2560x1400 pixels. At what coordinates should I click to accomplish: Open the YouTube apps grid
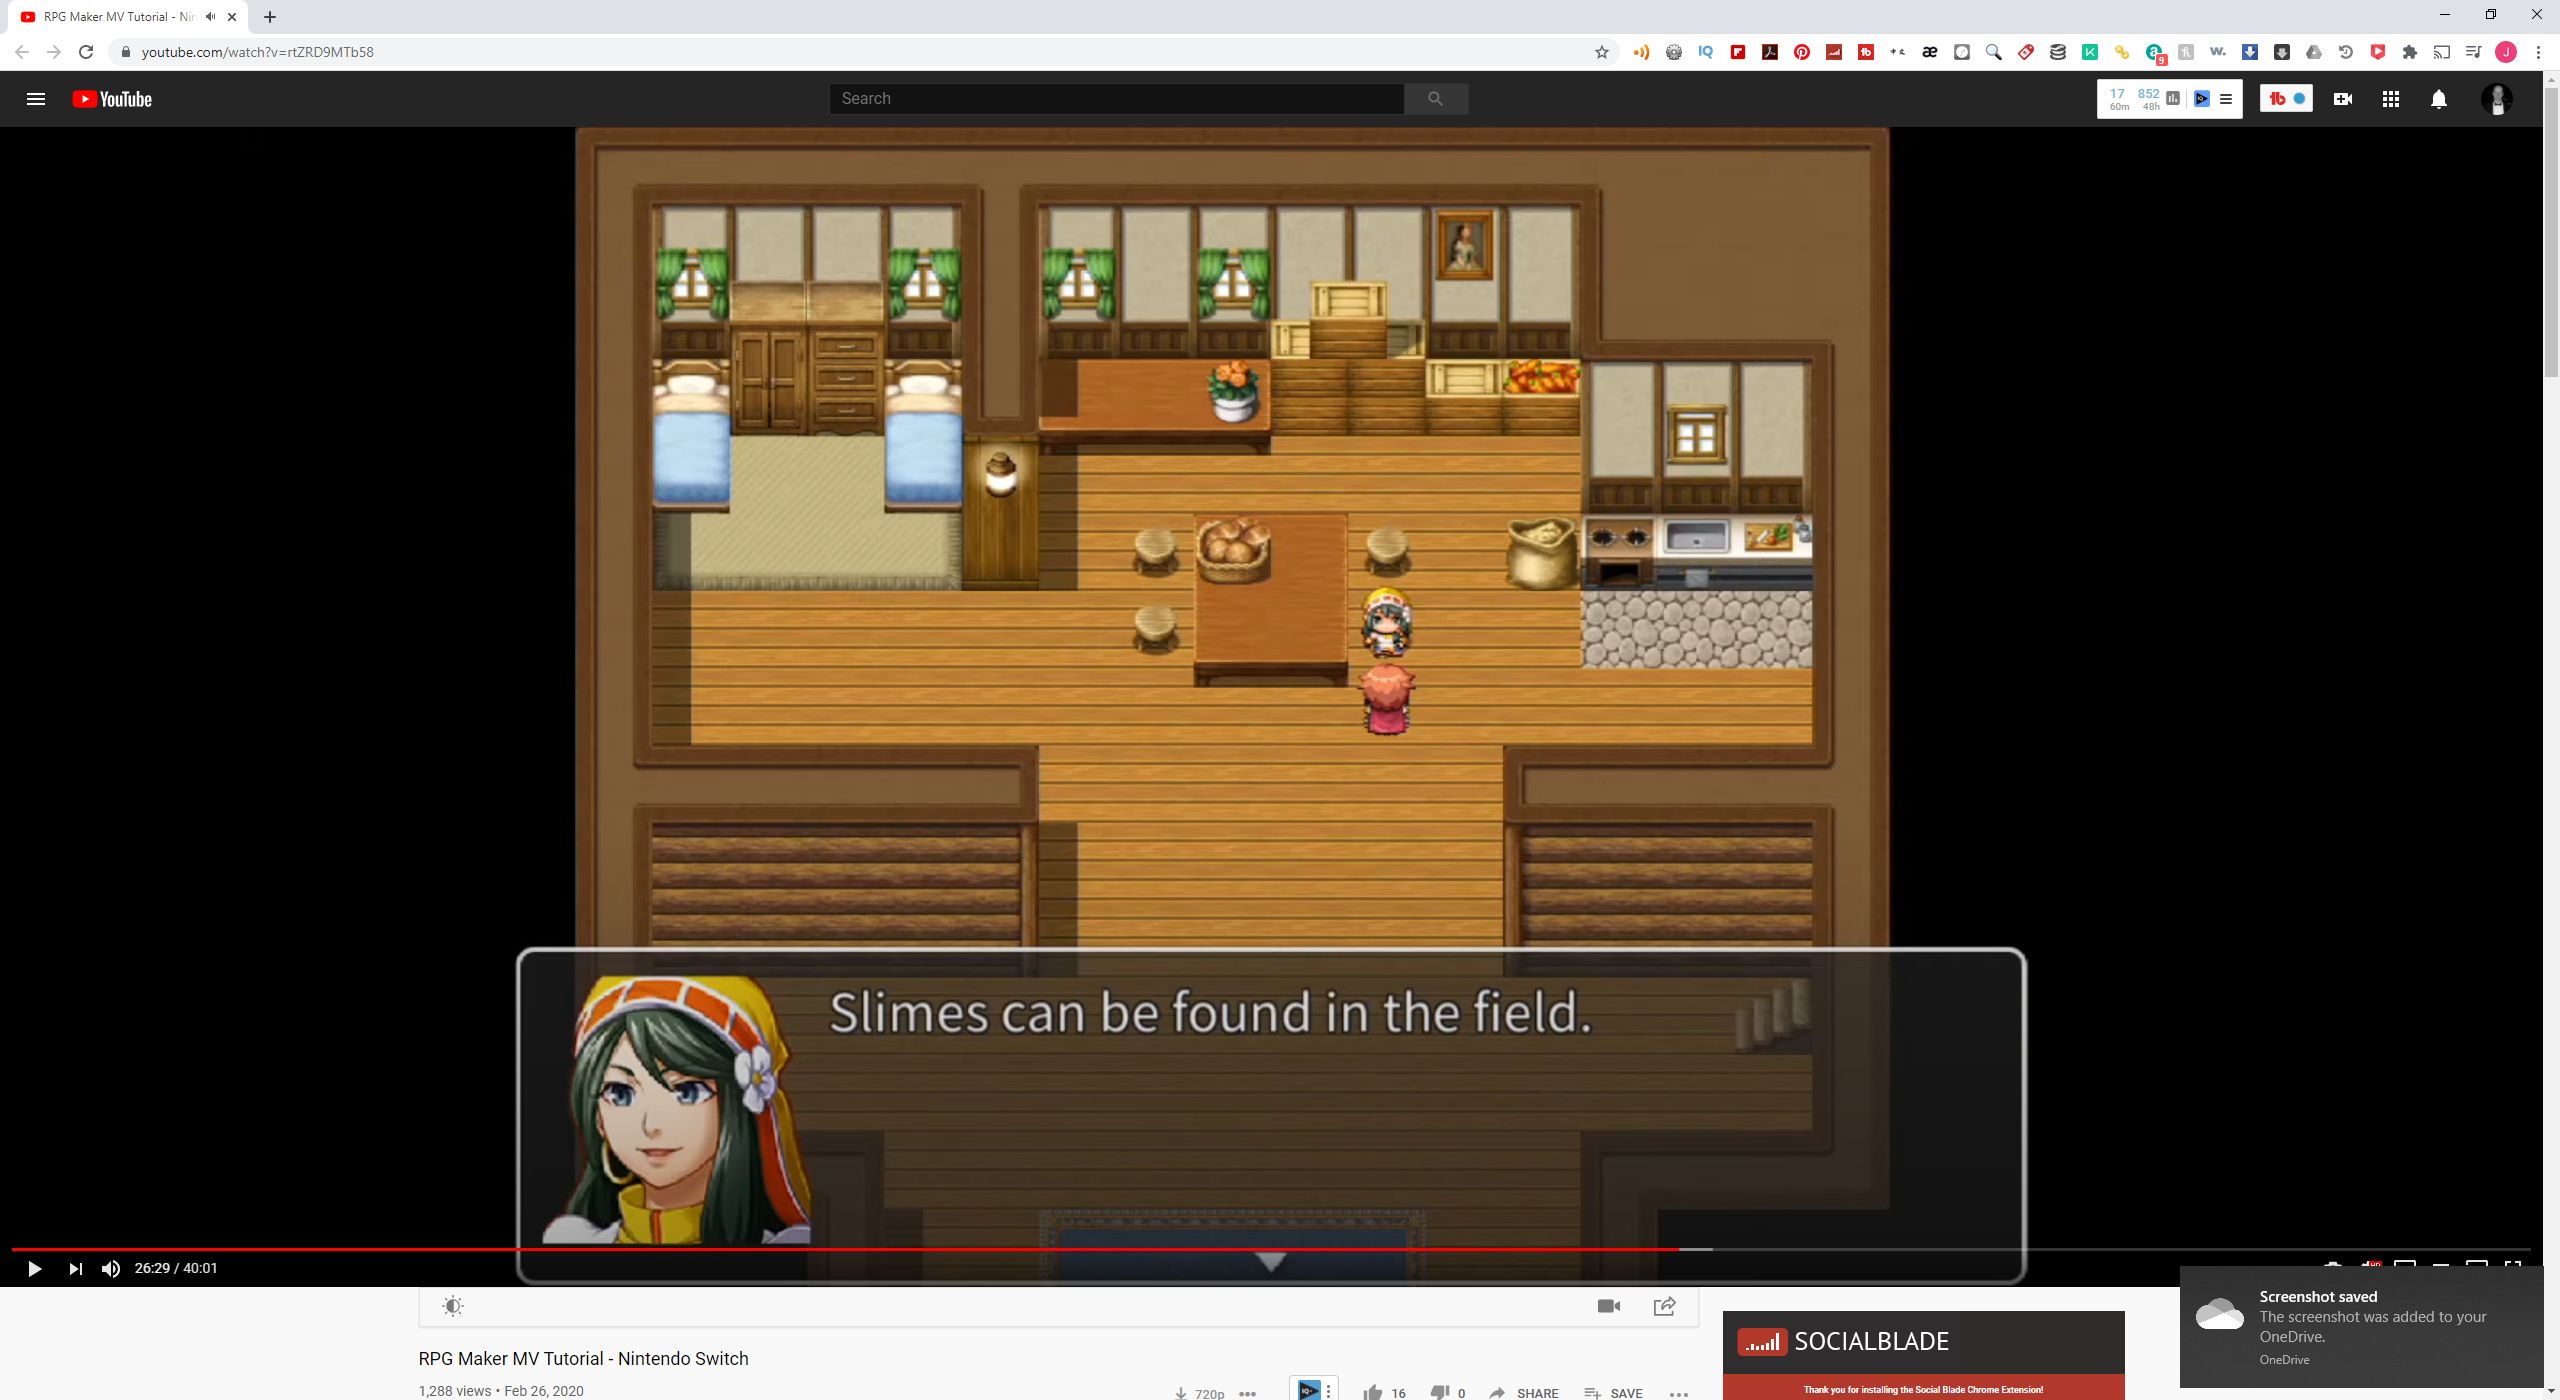(2391, 99)
